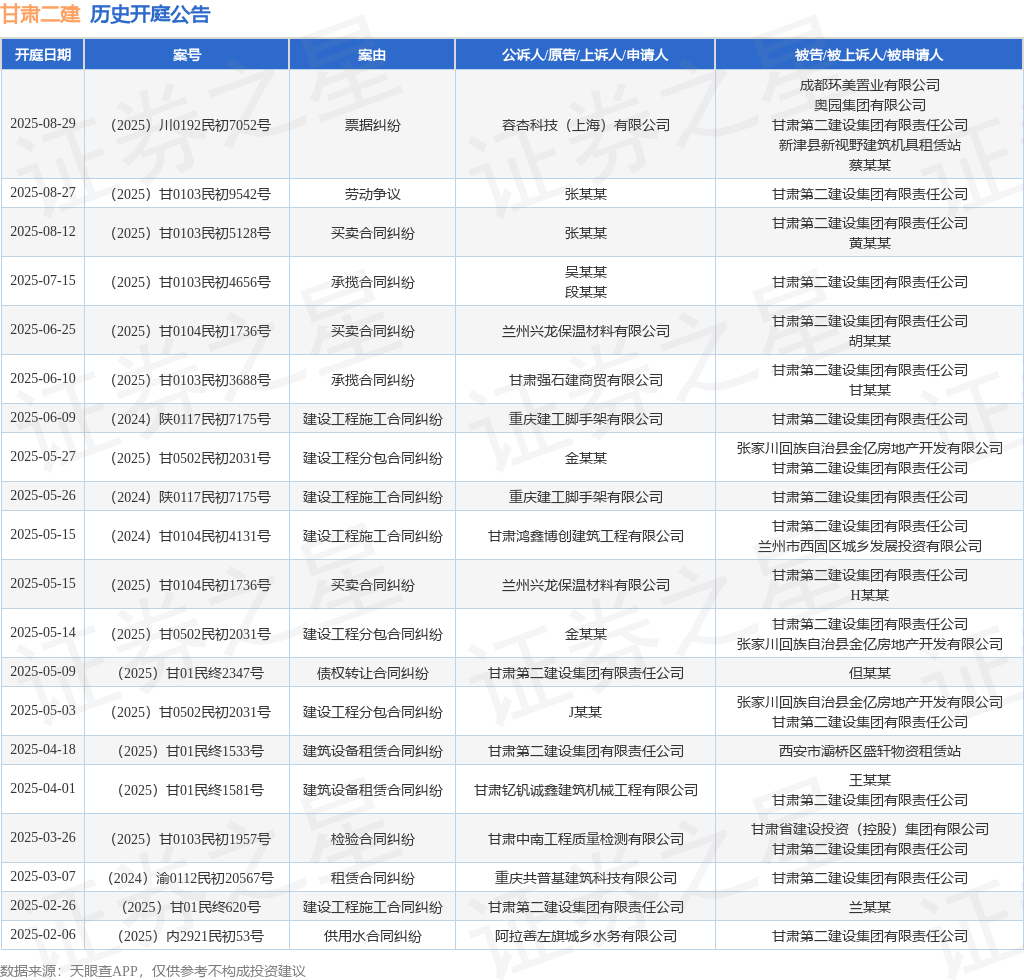
Task: Select the 检验合同纠纷 case cause
Action: pos(372,840)
